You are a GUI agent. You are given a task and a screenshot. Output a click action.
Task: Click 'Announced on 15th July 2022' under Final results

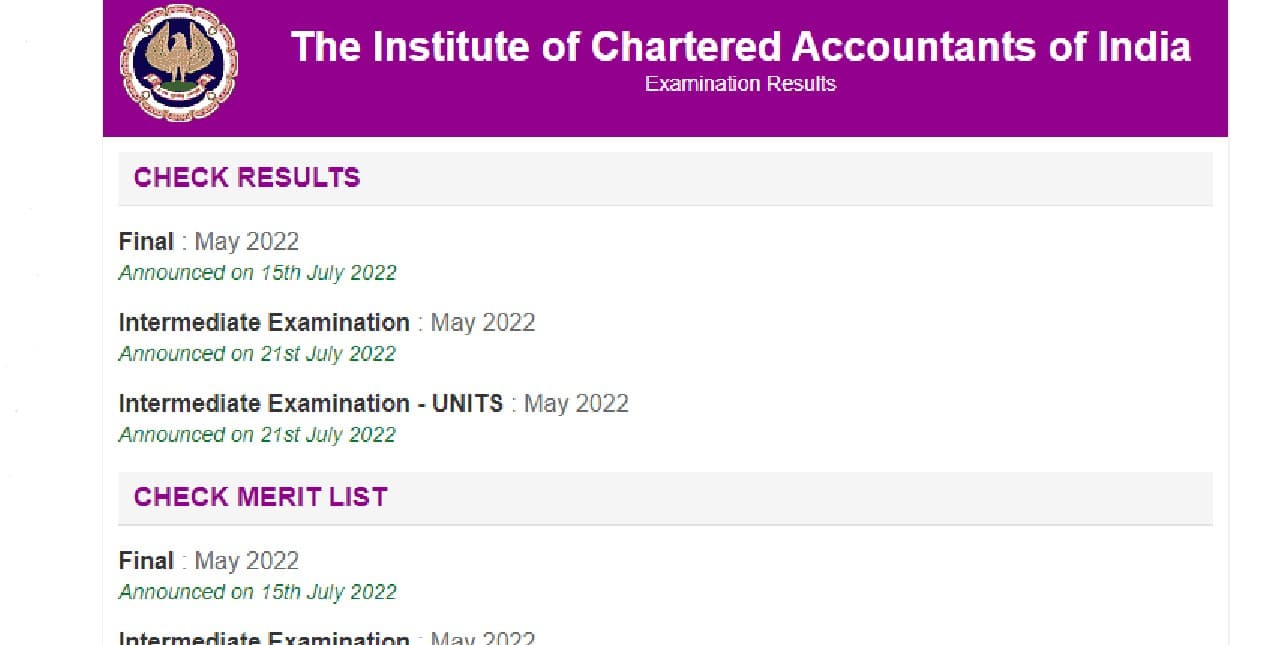tap(258, 272)
